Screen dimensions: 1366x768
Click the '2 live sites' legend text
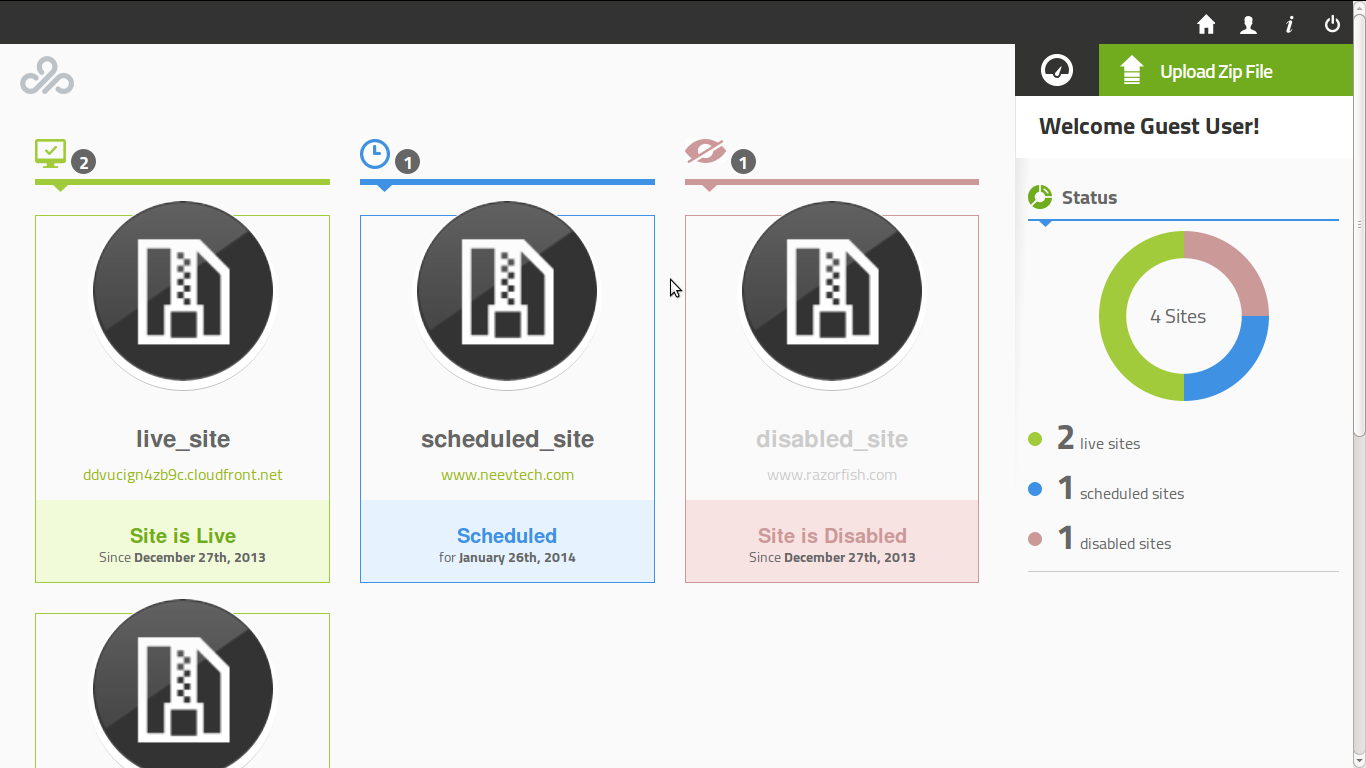click(x=1098, y=439)
